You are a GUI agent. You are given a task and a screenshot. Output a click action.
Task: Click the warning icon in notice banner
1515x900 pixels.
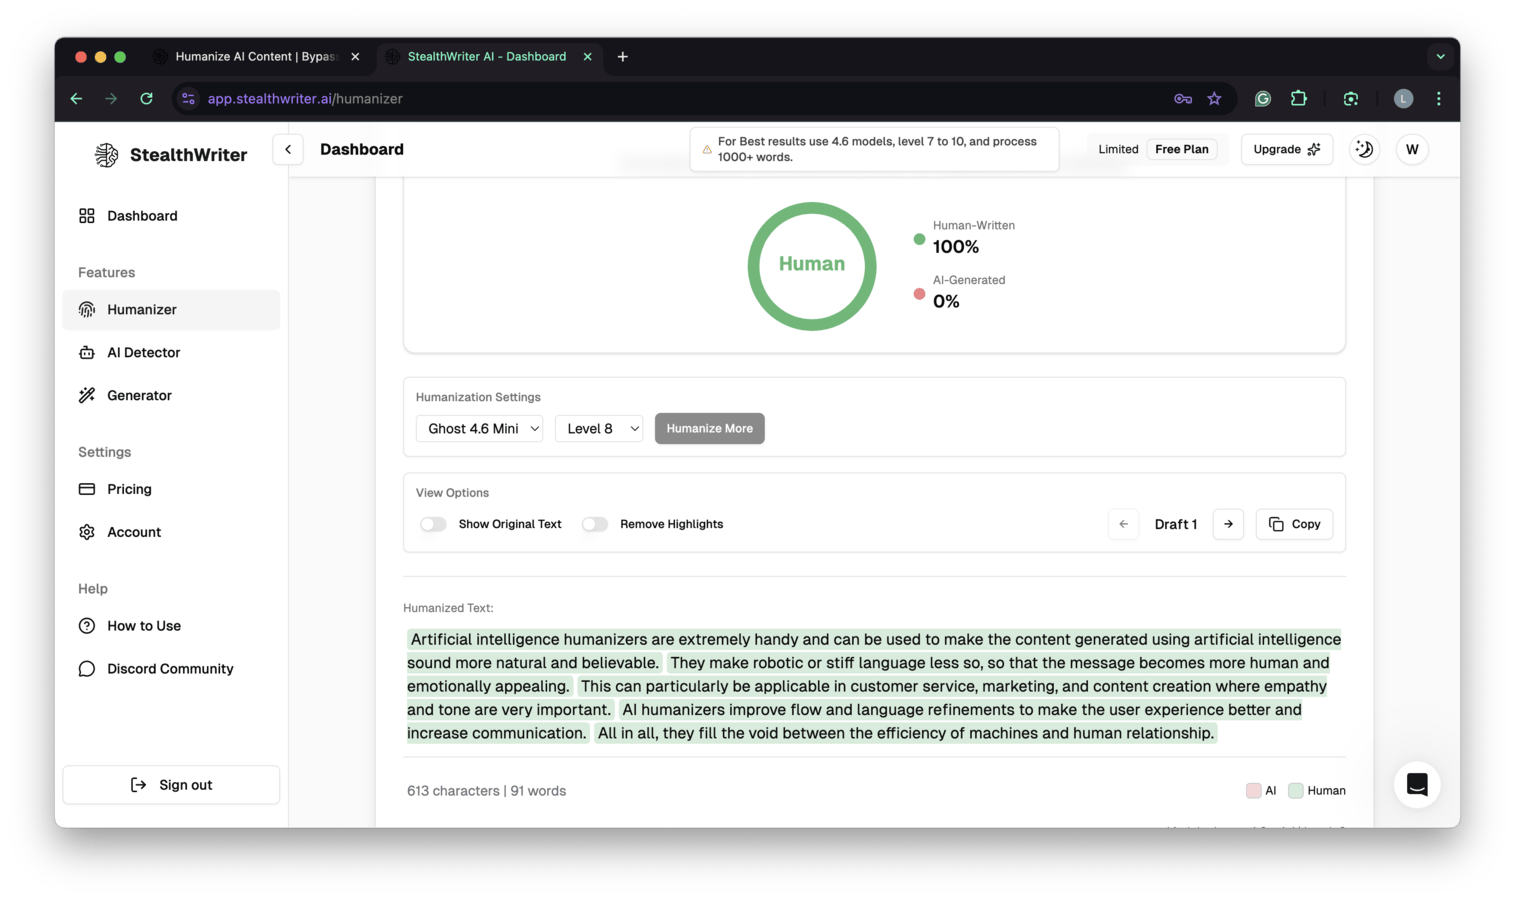[x=707, y=149]
